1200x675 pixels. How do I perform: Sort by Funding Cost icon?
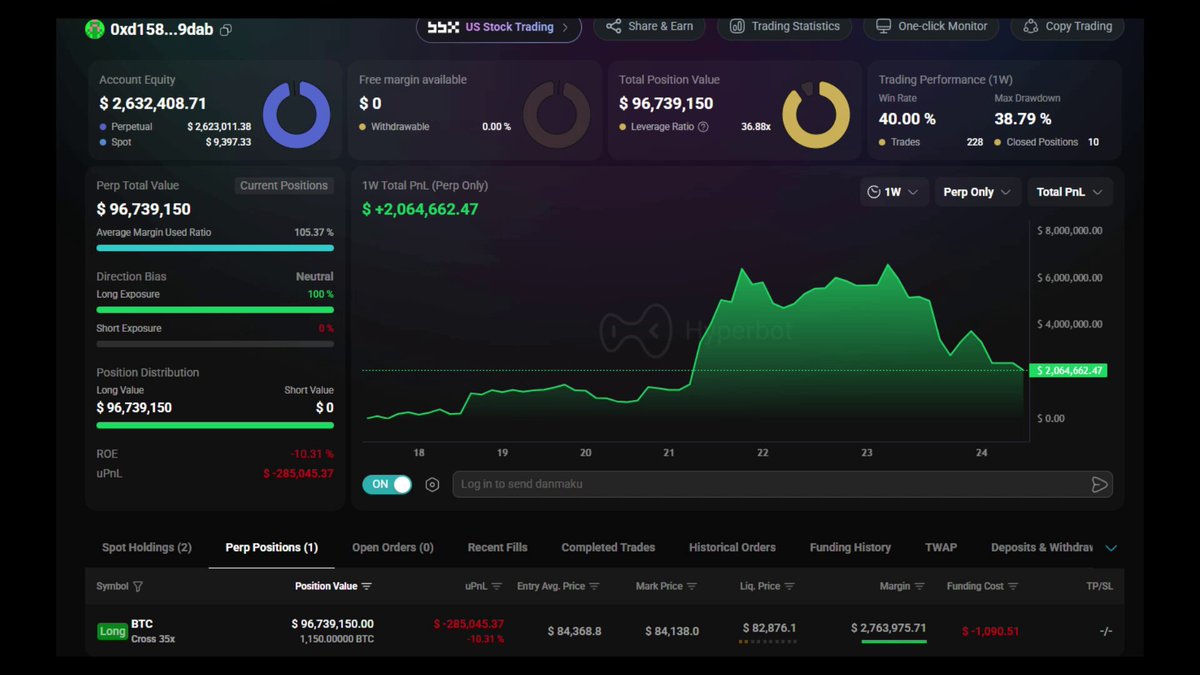[1013, 586]
